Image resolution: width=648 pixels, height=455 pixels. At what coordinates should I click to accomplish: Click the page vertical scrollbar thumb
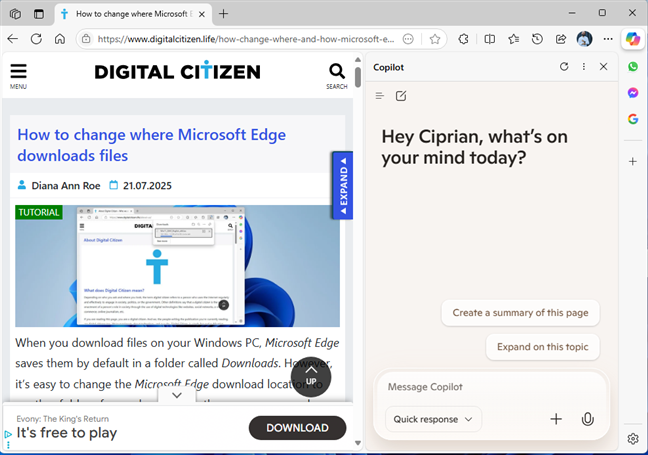358,76
